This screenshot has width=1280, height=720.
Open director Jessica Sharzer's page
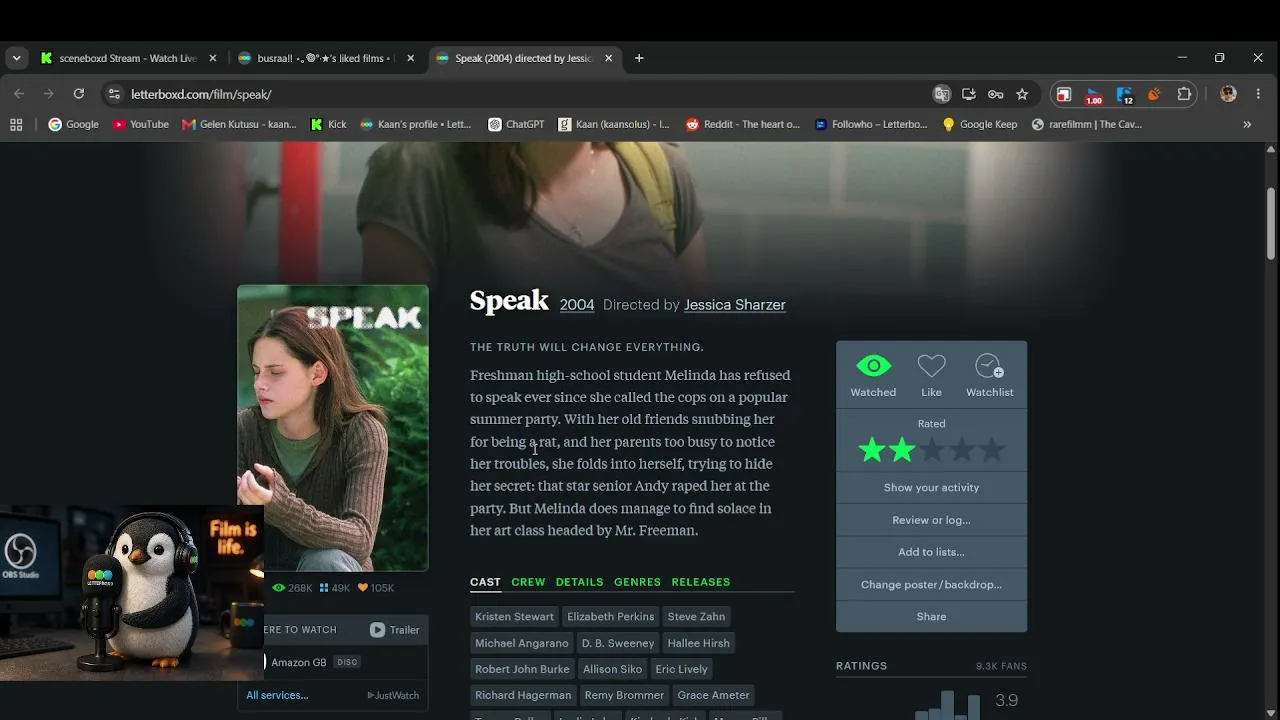pyautogui.click(x=735, y=305)
